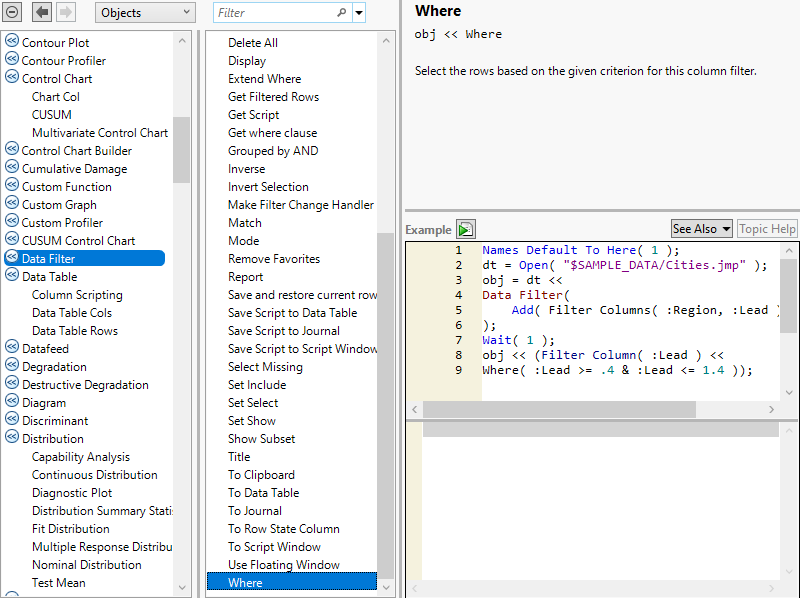Select Extend Where in the message list
This screenshot has width=800, height=598.
[264, 79]
